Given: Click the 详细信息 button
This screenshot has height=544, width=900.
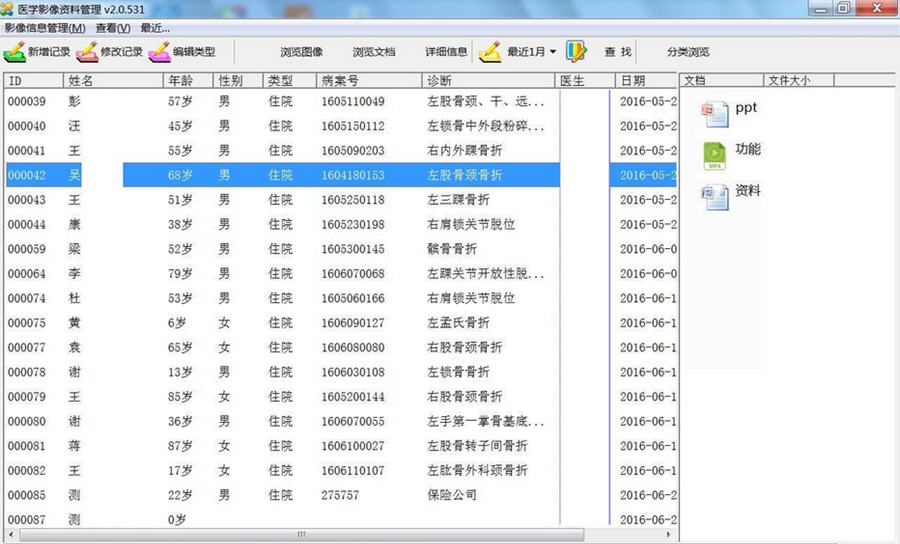Looking at the screenshot, I should pyautogui.click(x=446, y=52).
